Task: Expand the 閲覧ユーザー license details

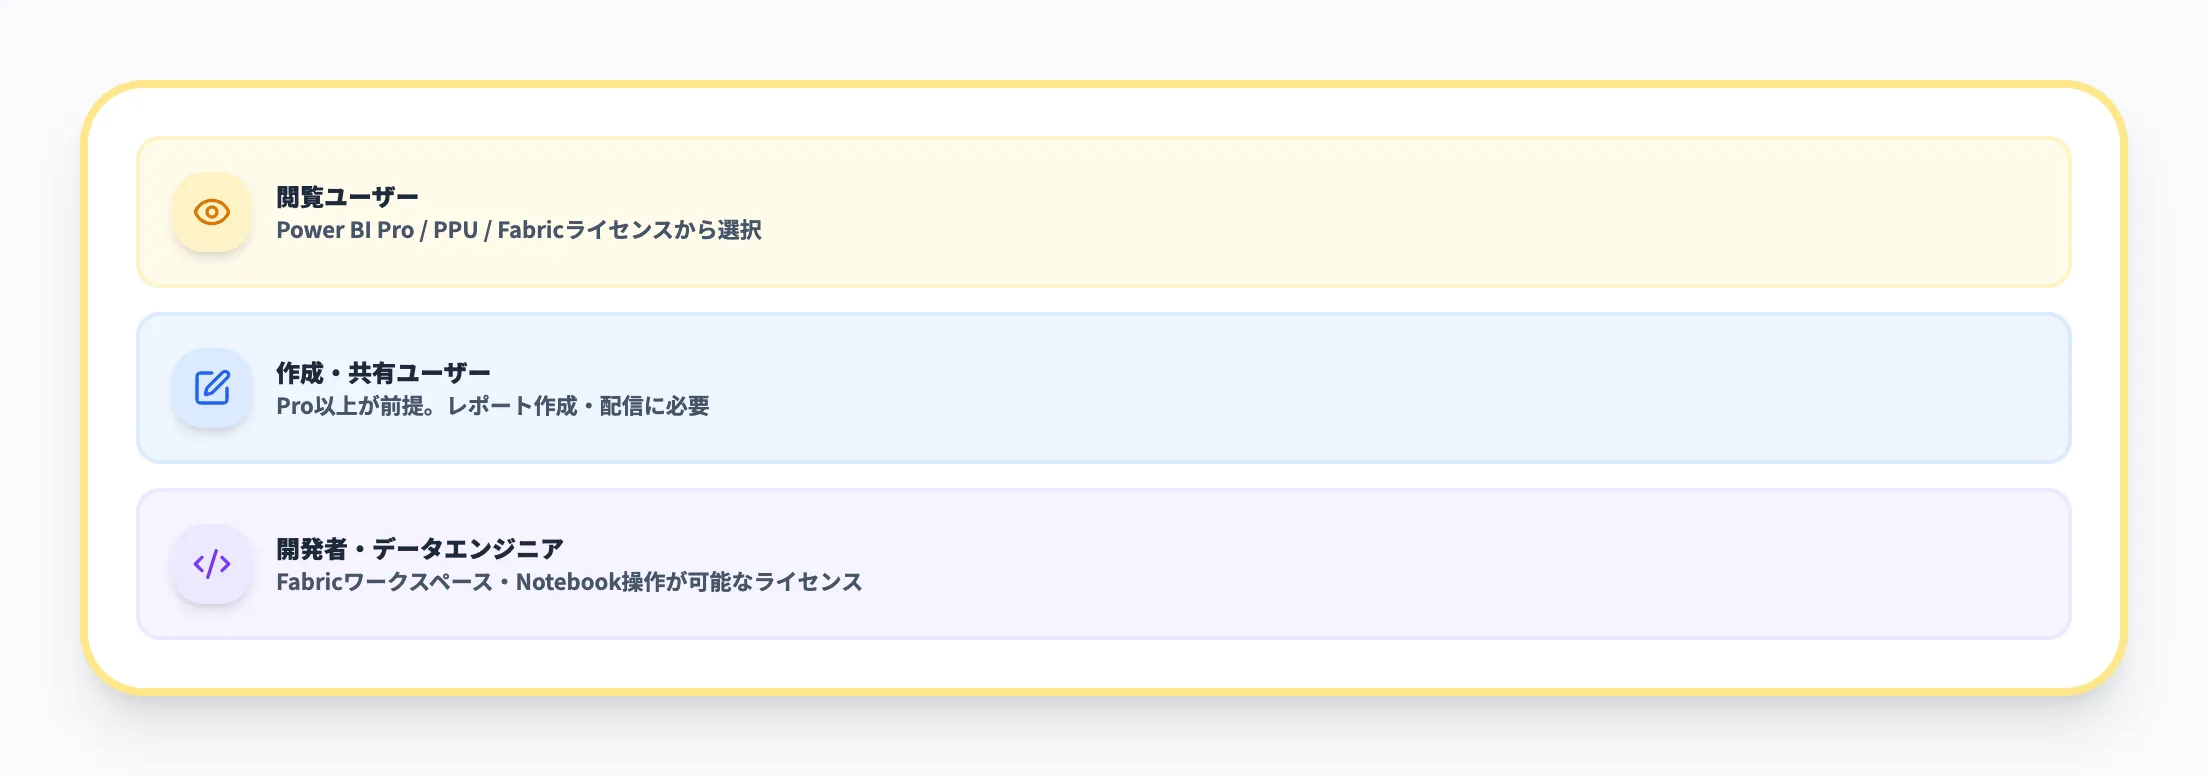Action: (1100, 212)
